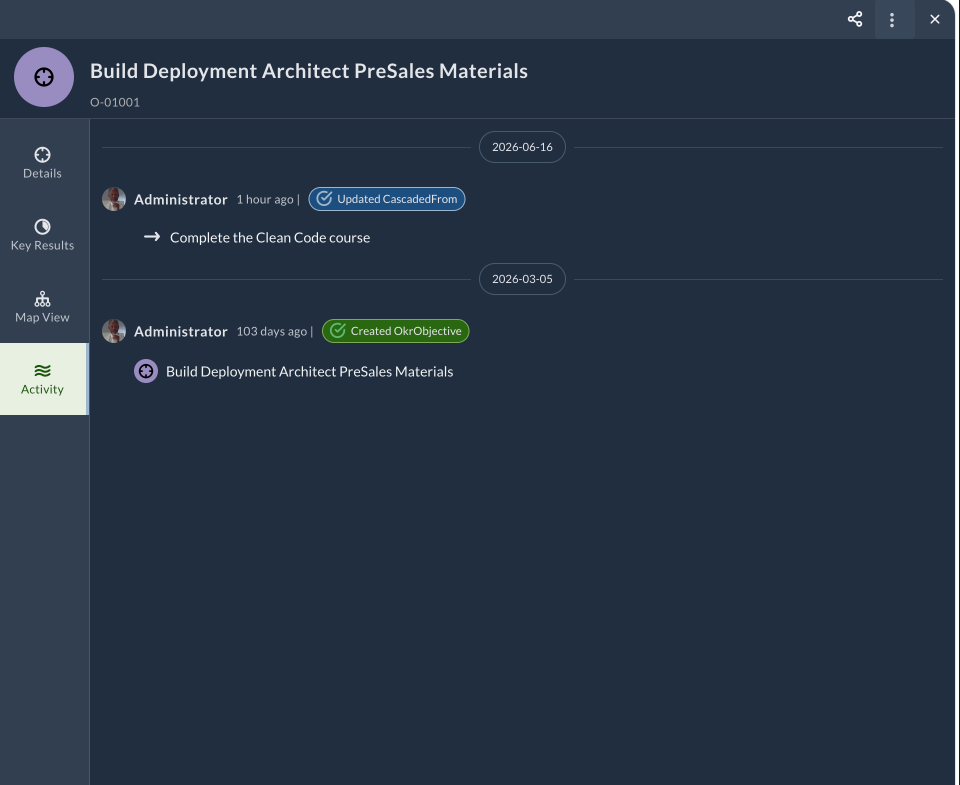960x785 pixels.
Task: Click Administrator avatar beside 1 hour ago
Action: point(114,199)
